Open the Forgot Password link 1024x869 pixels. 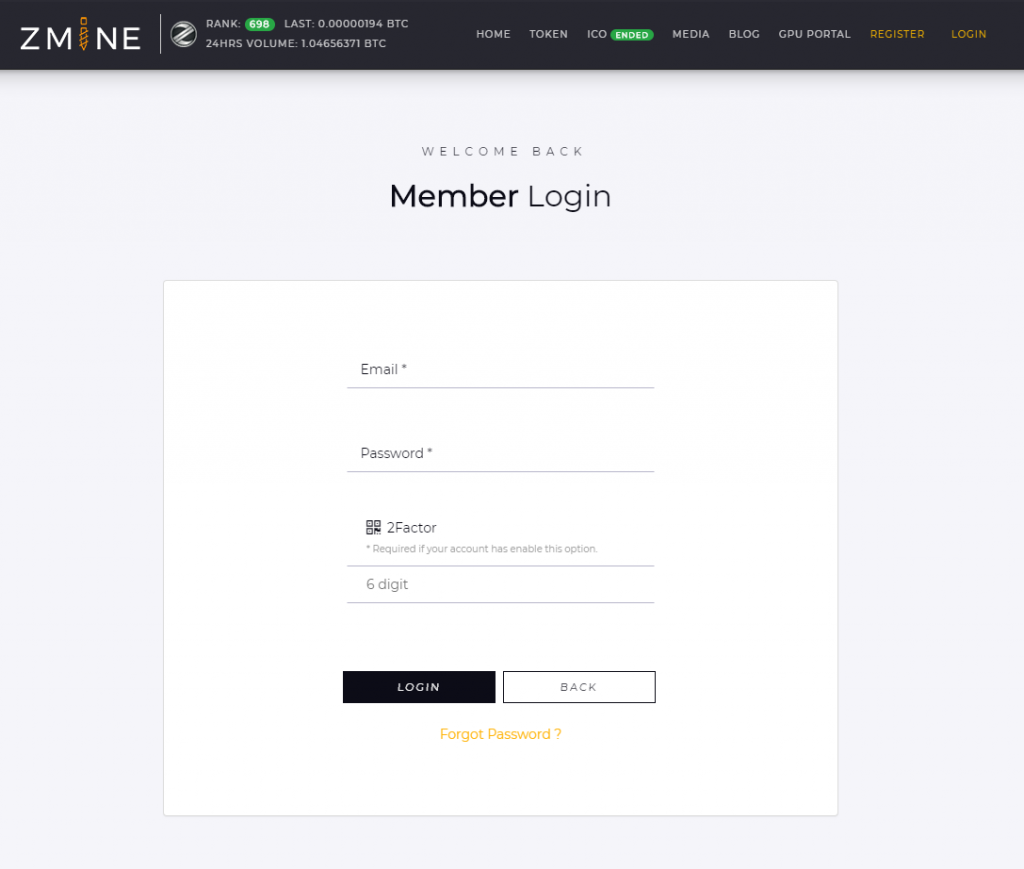(x=500, y=734)
